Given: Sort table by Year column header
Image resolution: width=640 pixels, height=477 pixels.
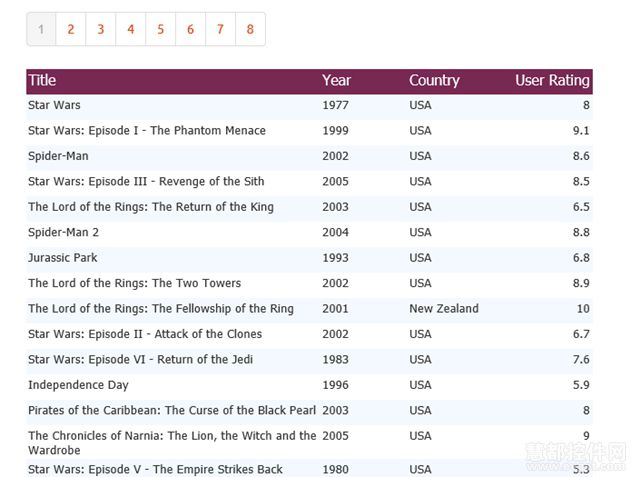Looking at the screenshot, I should coord(336,80).
